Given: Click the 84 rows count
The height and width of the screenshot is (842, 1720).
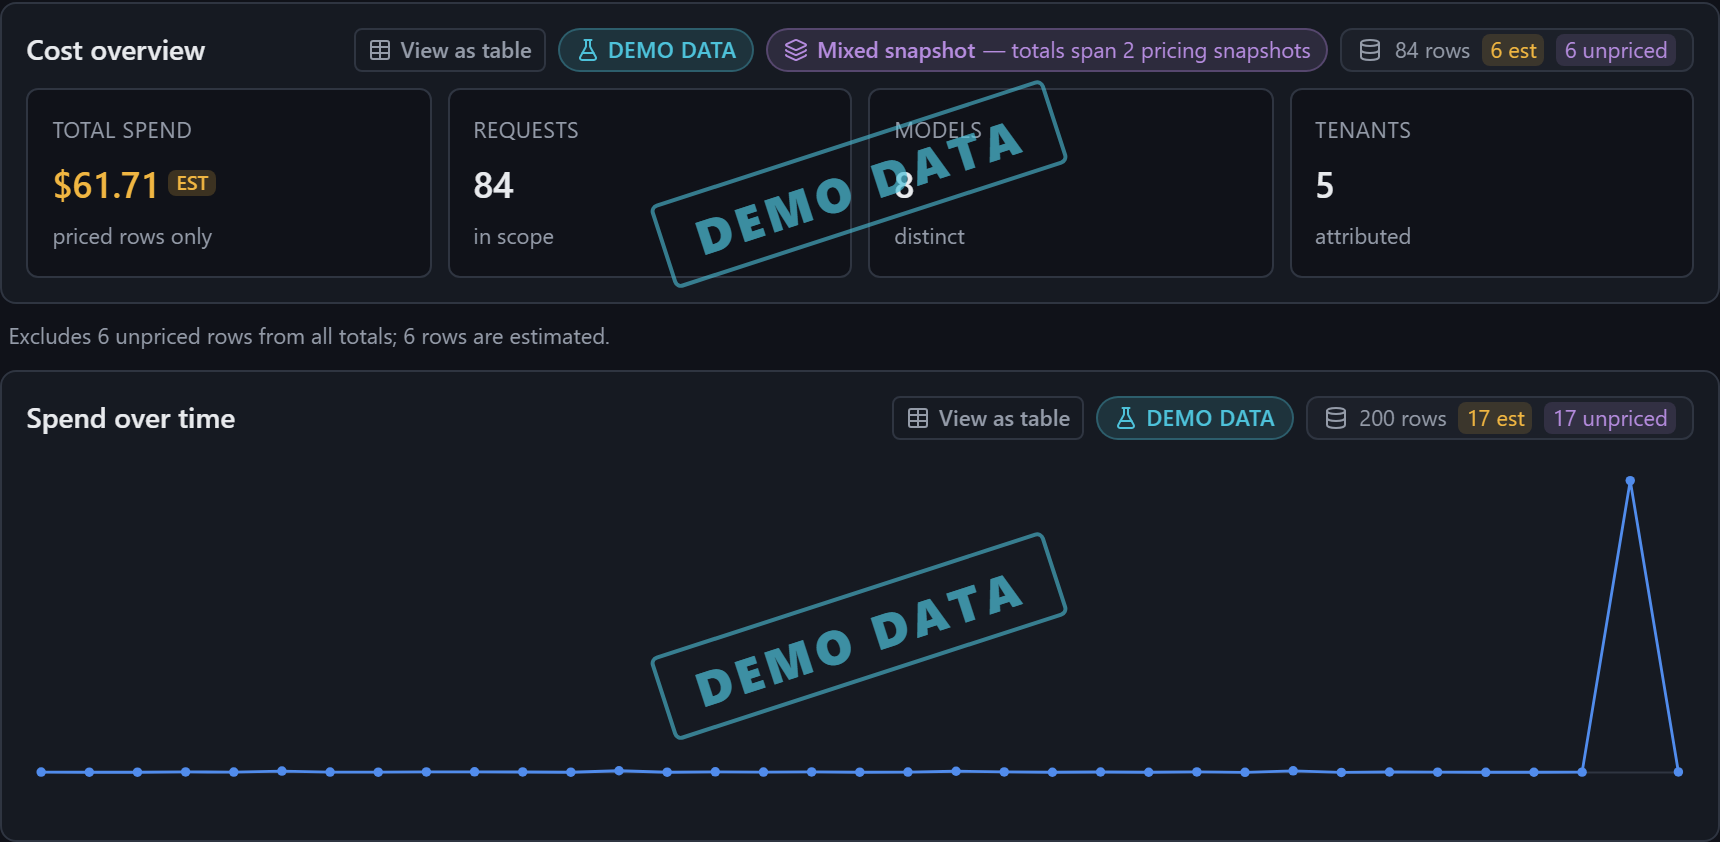Looking at the screenshot, I should click(1432, 50).
